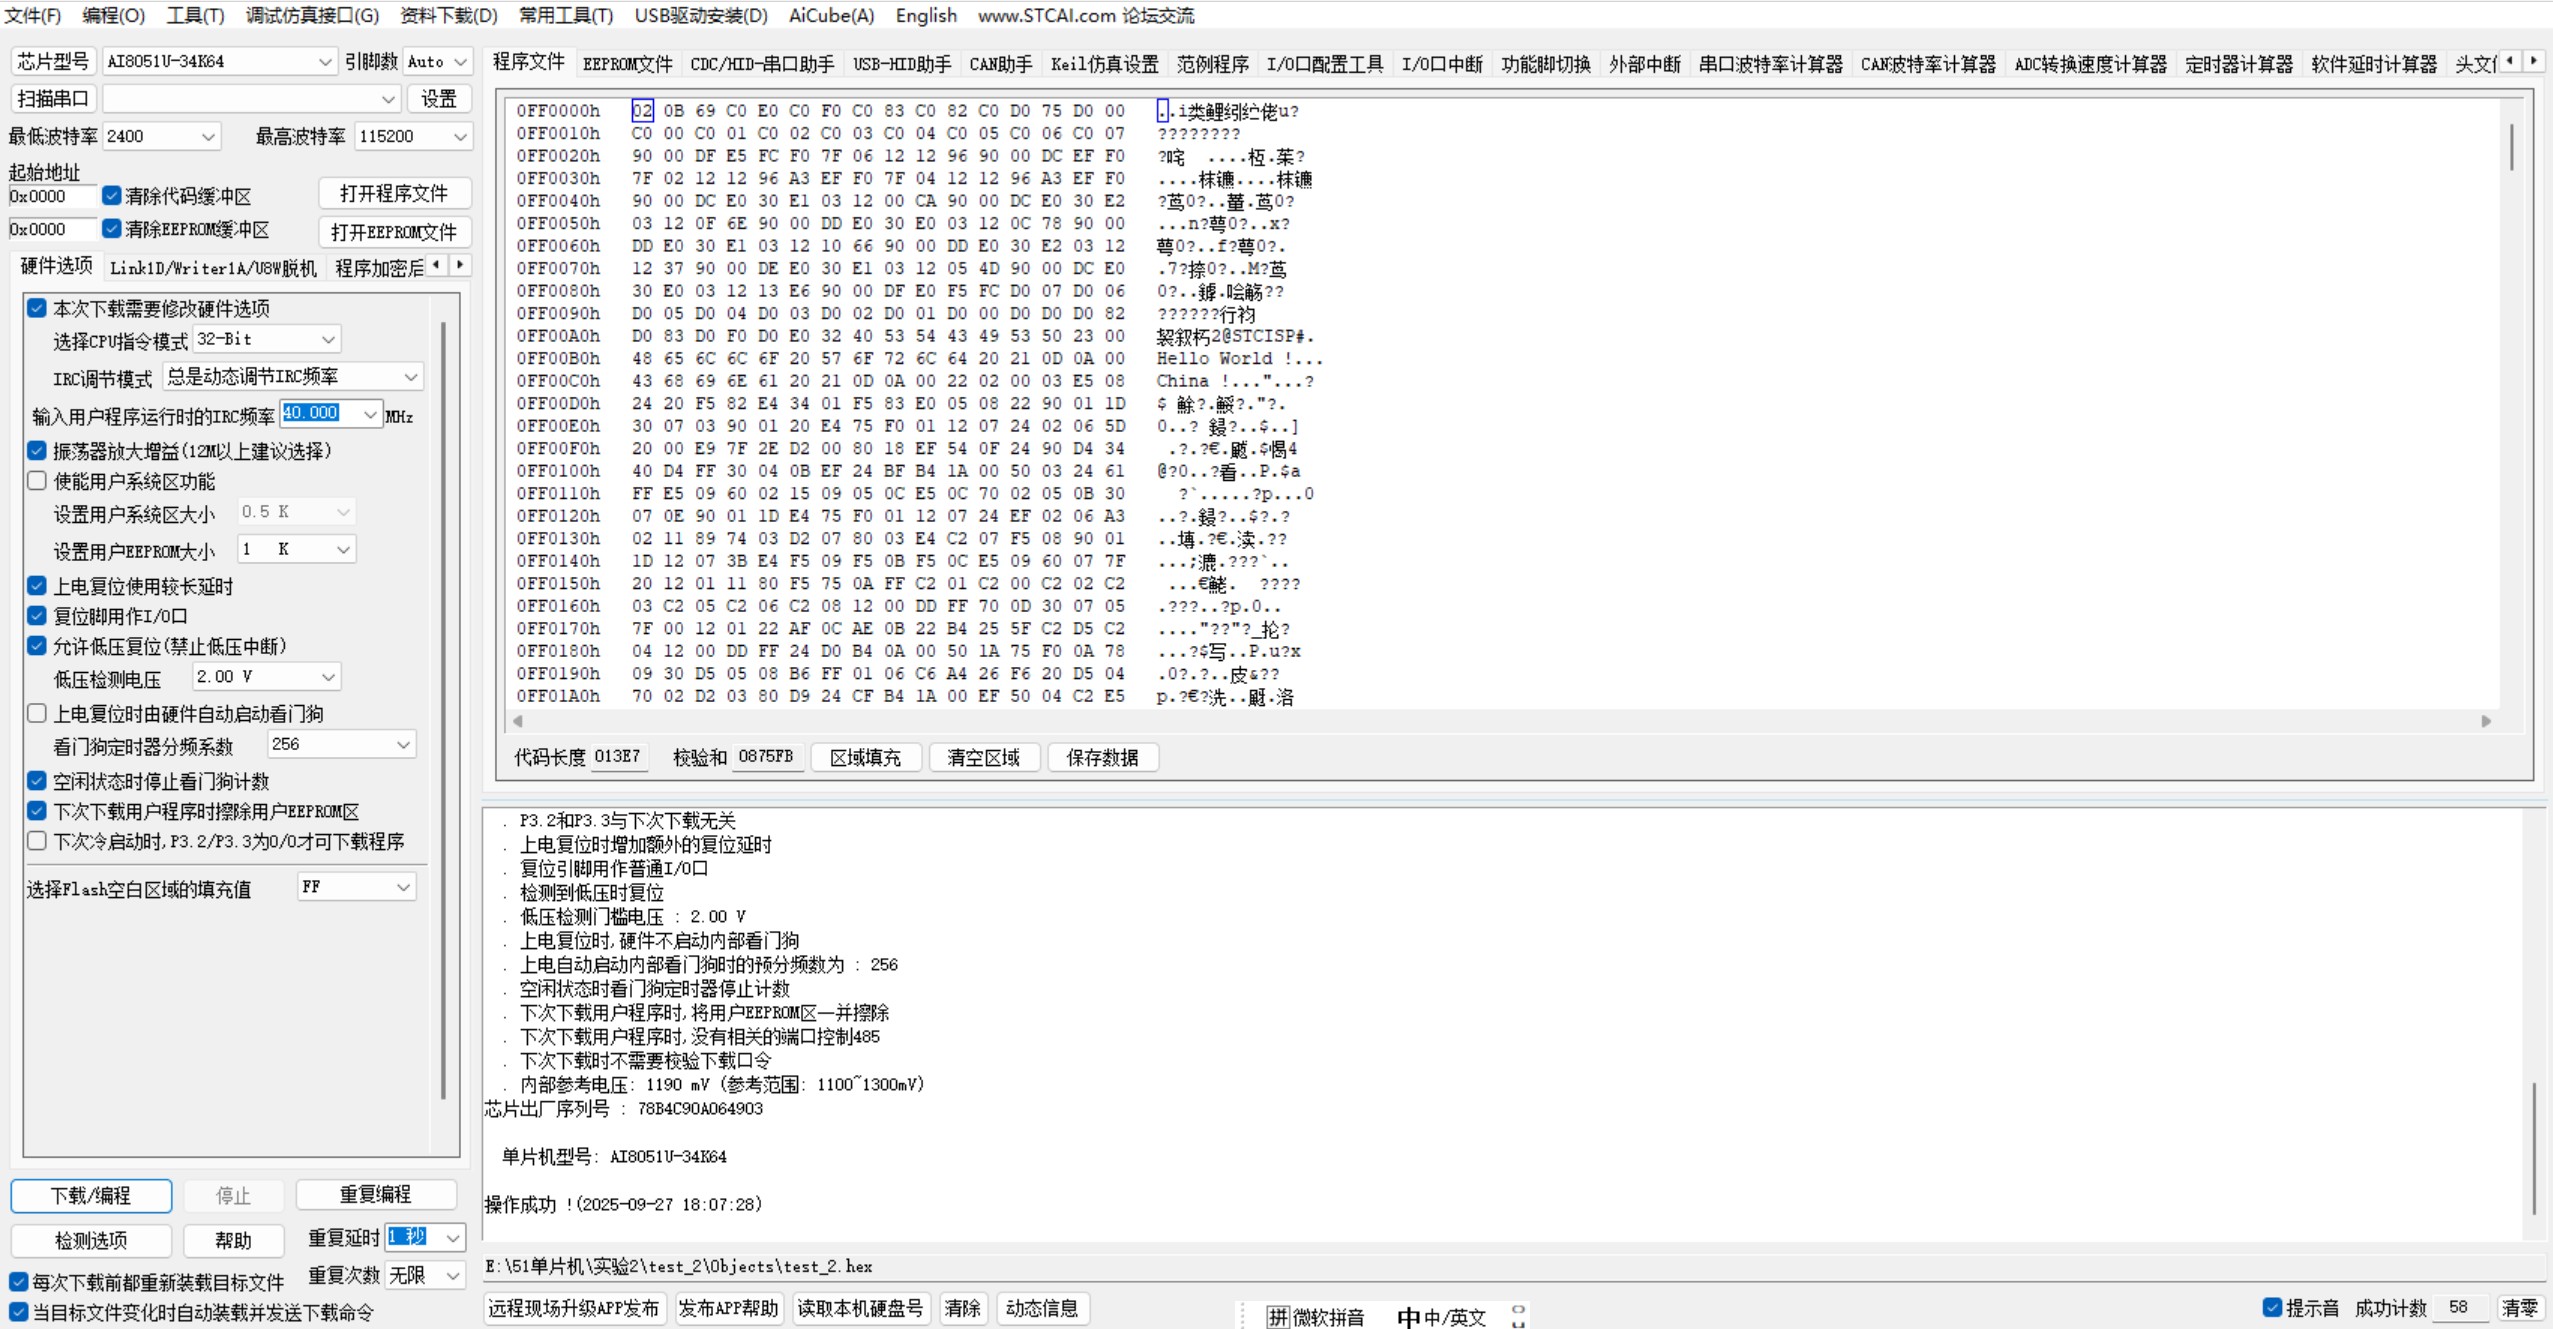The height and width of the screenshot is (1329, 2553).
Task: Click the IRC frequency input field
Action: 312,413
